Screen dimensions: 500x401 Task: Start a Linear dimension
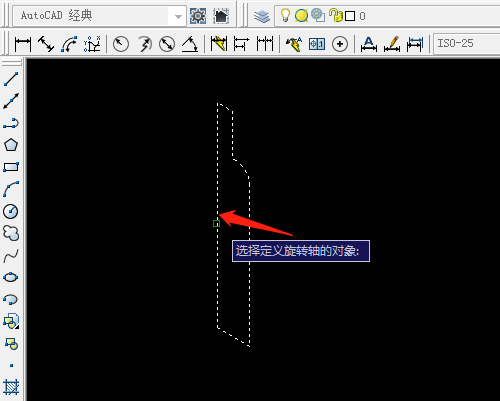23,44
